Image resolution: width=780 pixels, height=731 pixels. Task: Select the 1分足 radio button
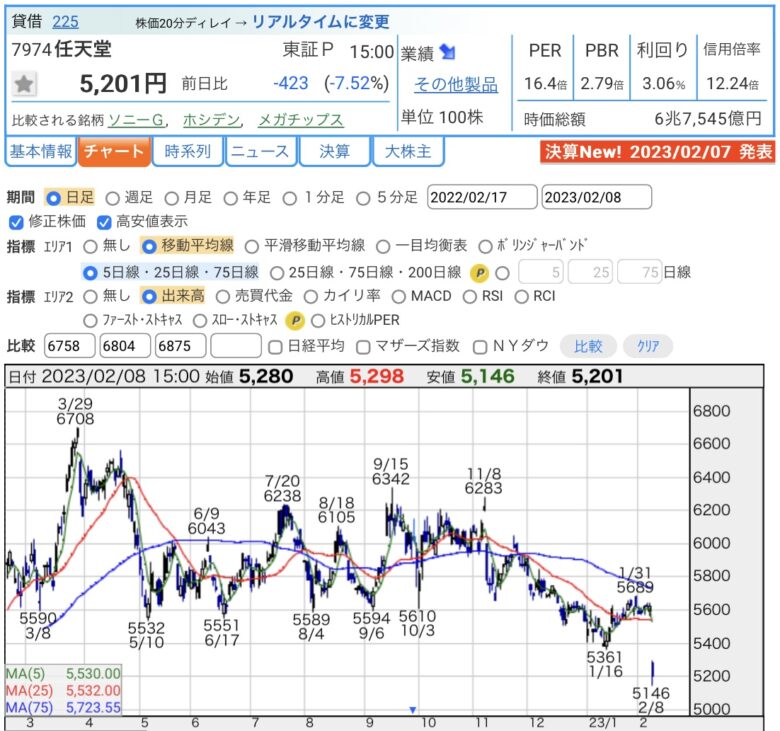290,198
